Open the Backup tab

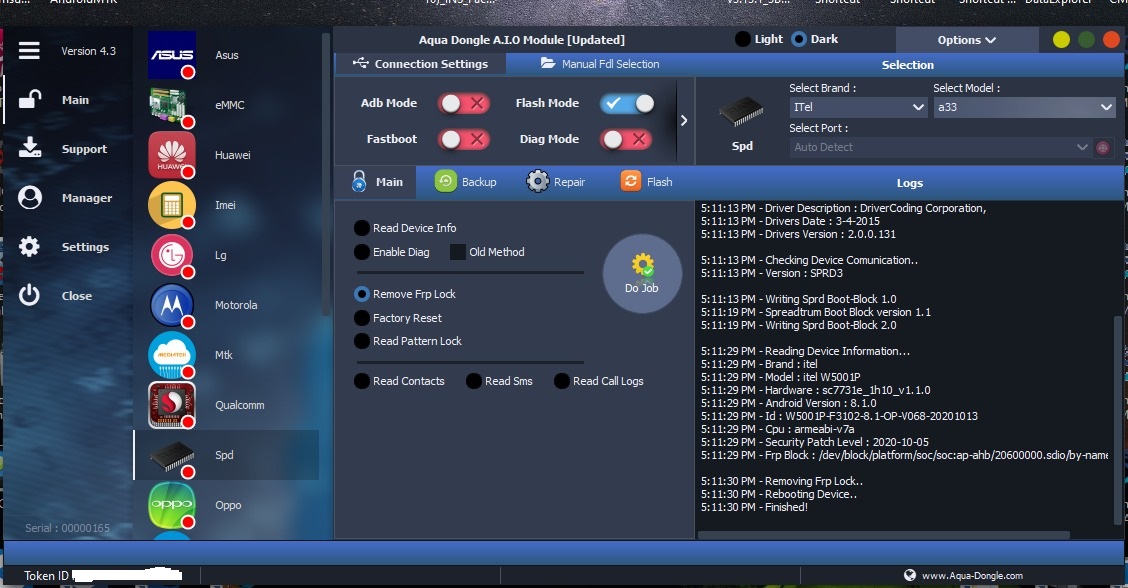tap(465, 182)
